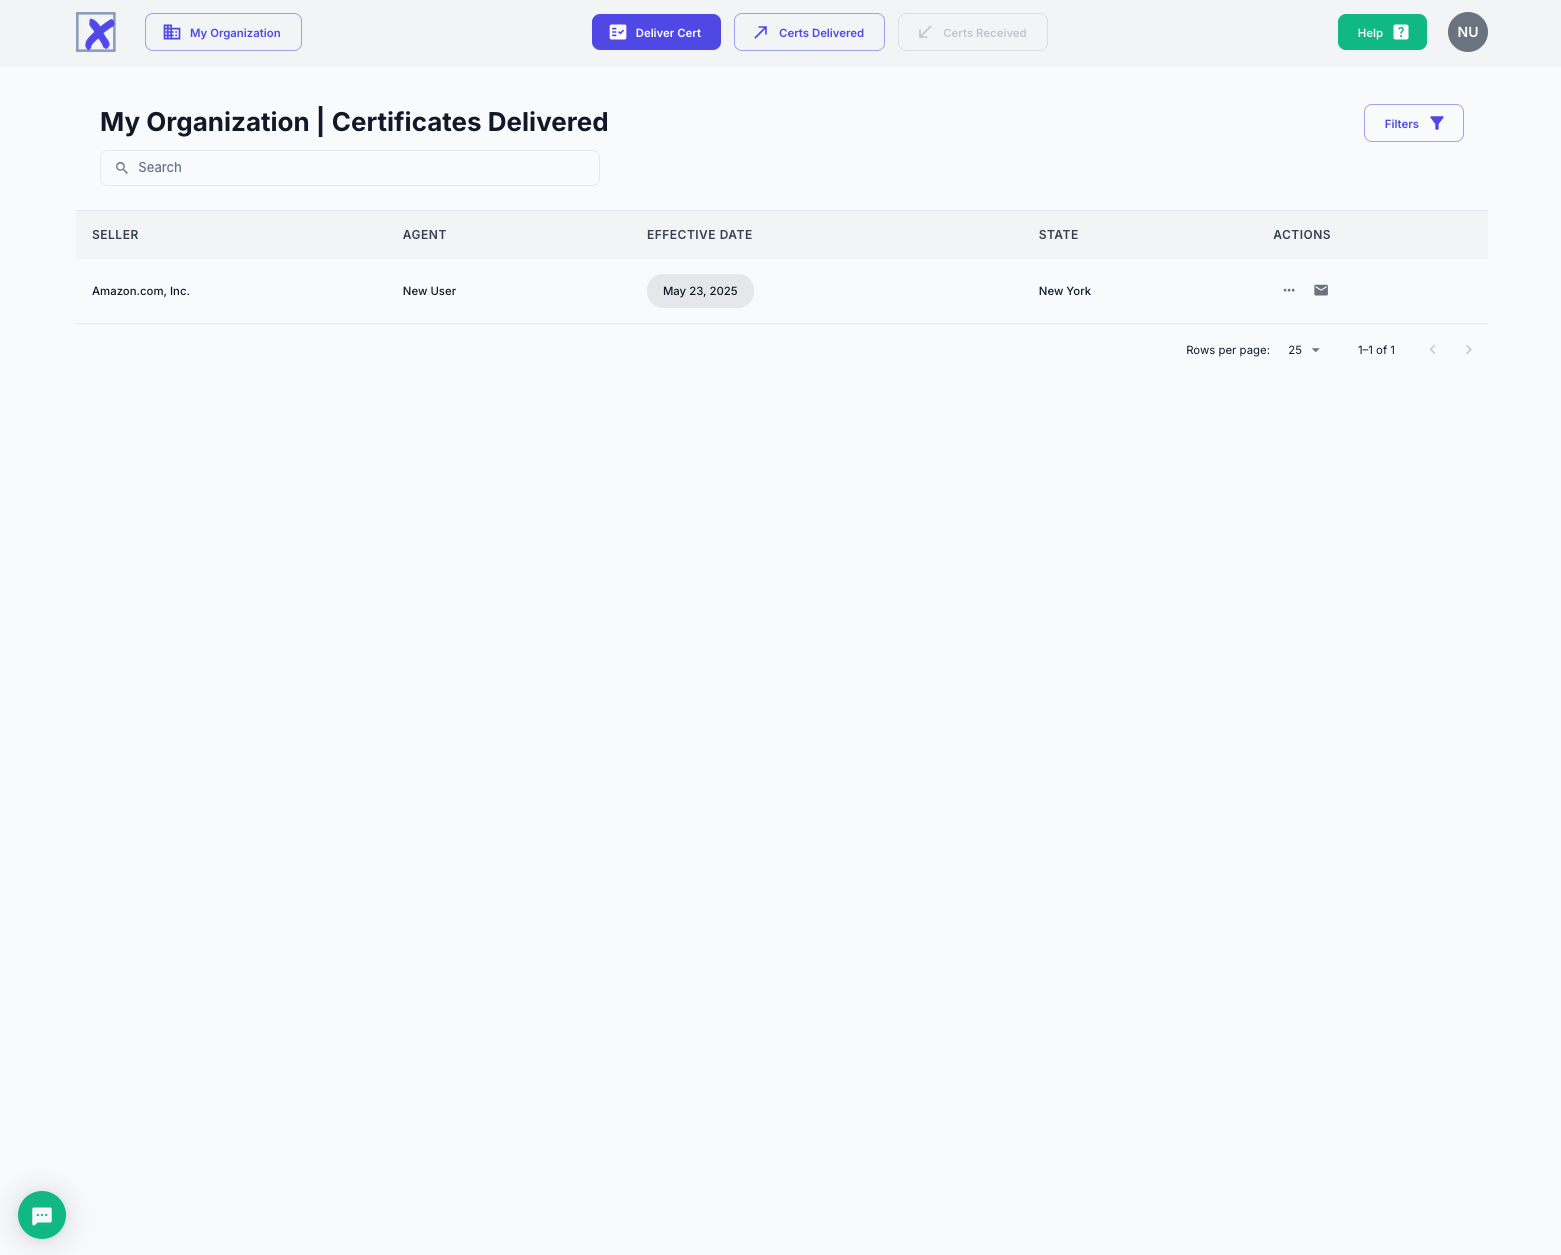This screenshot has height=1255, width=1561.
Task: Open the chat bubble widget
Action: (x=42, y=1215)
